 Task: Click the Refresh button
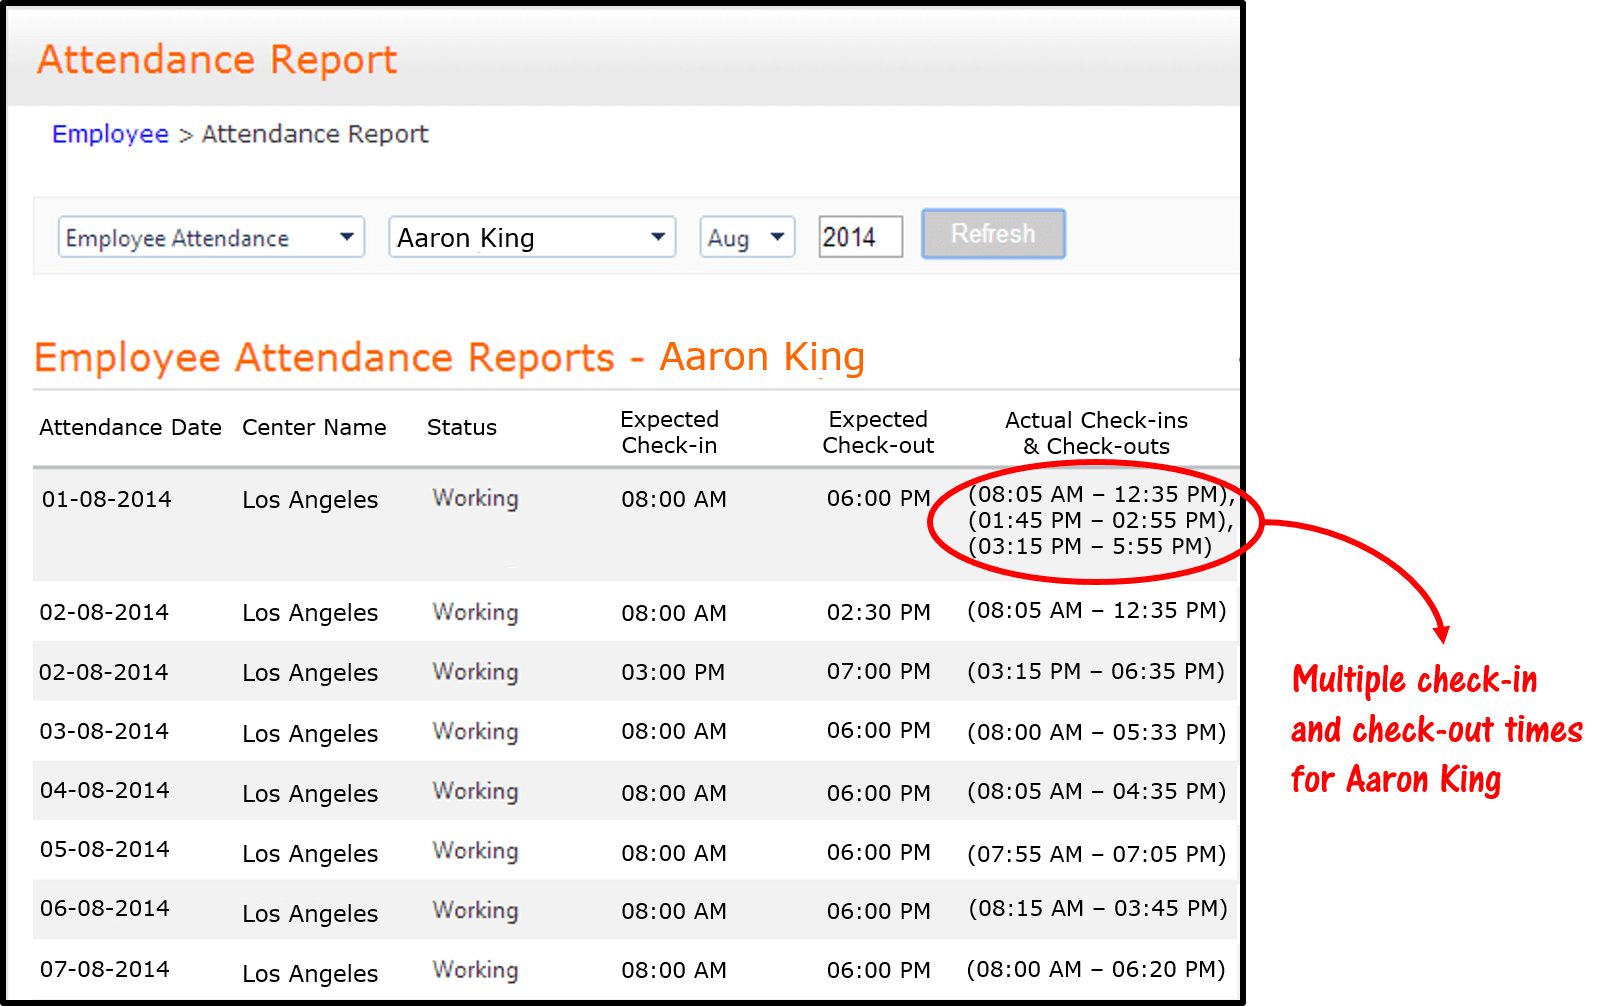tap(992, 234)
